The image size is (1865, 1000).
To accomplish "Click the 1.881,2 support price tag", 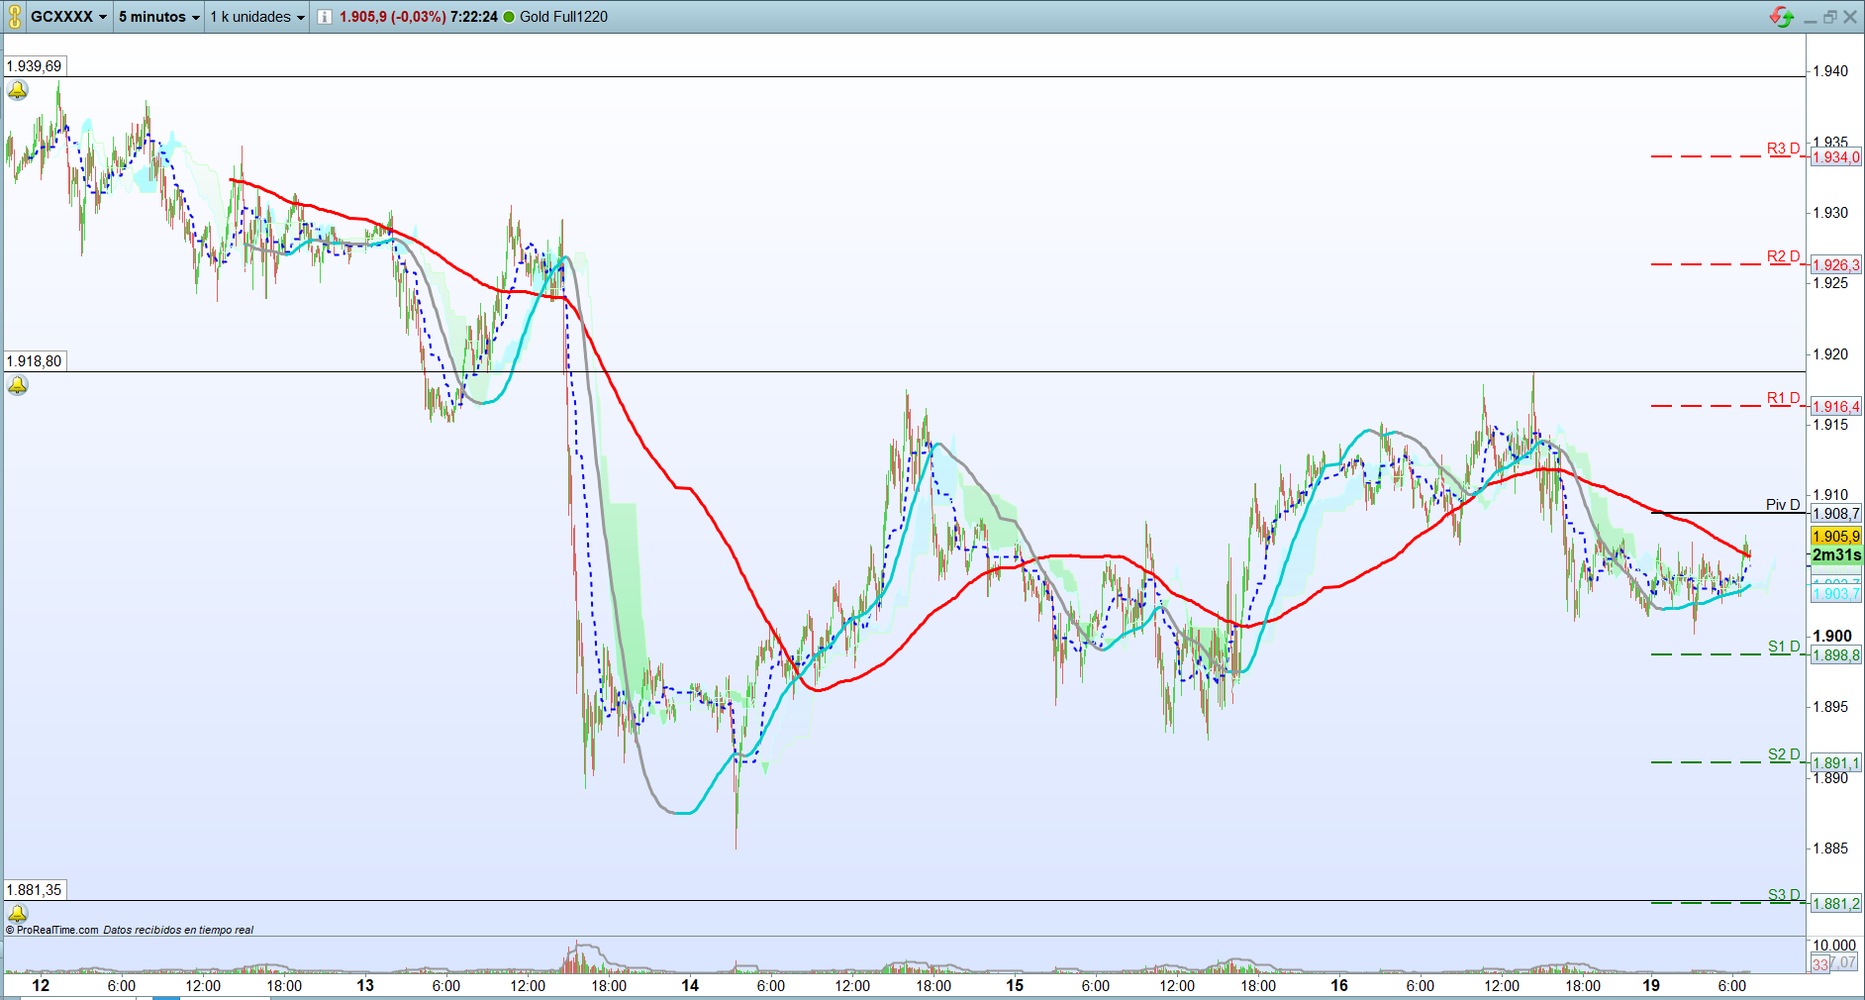I will tap(1836, 904).
